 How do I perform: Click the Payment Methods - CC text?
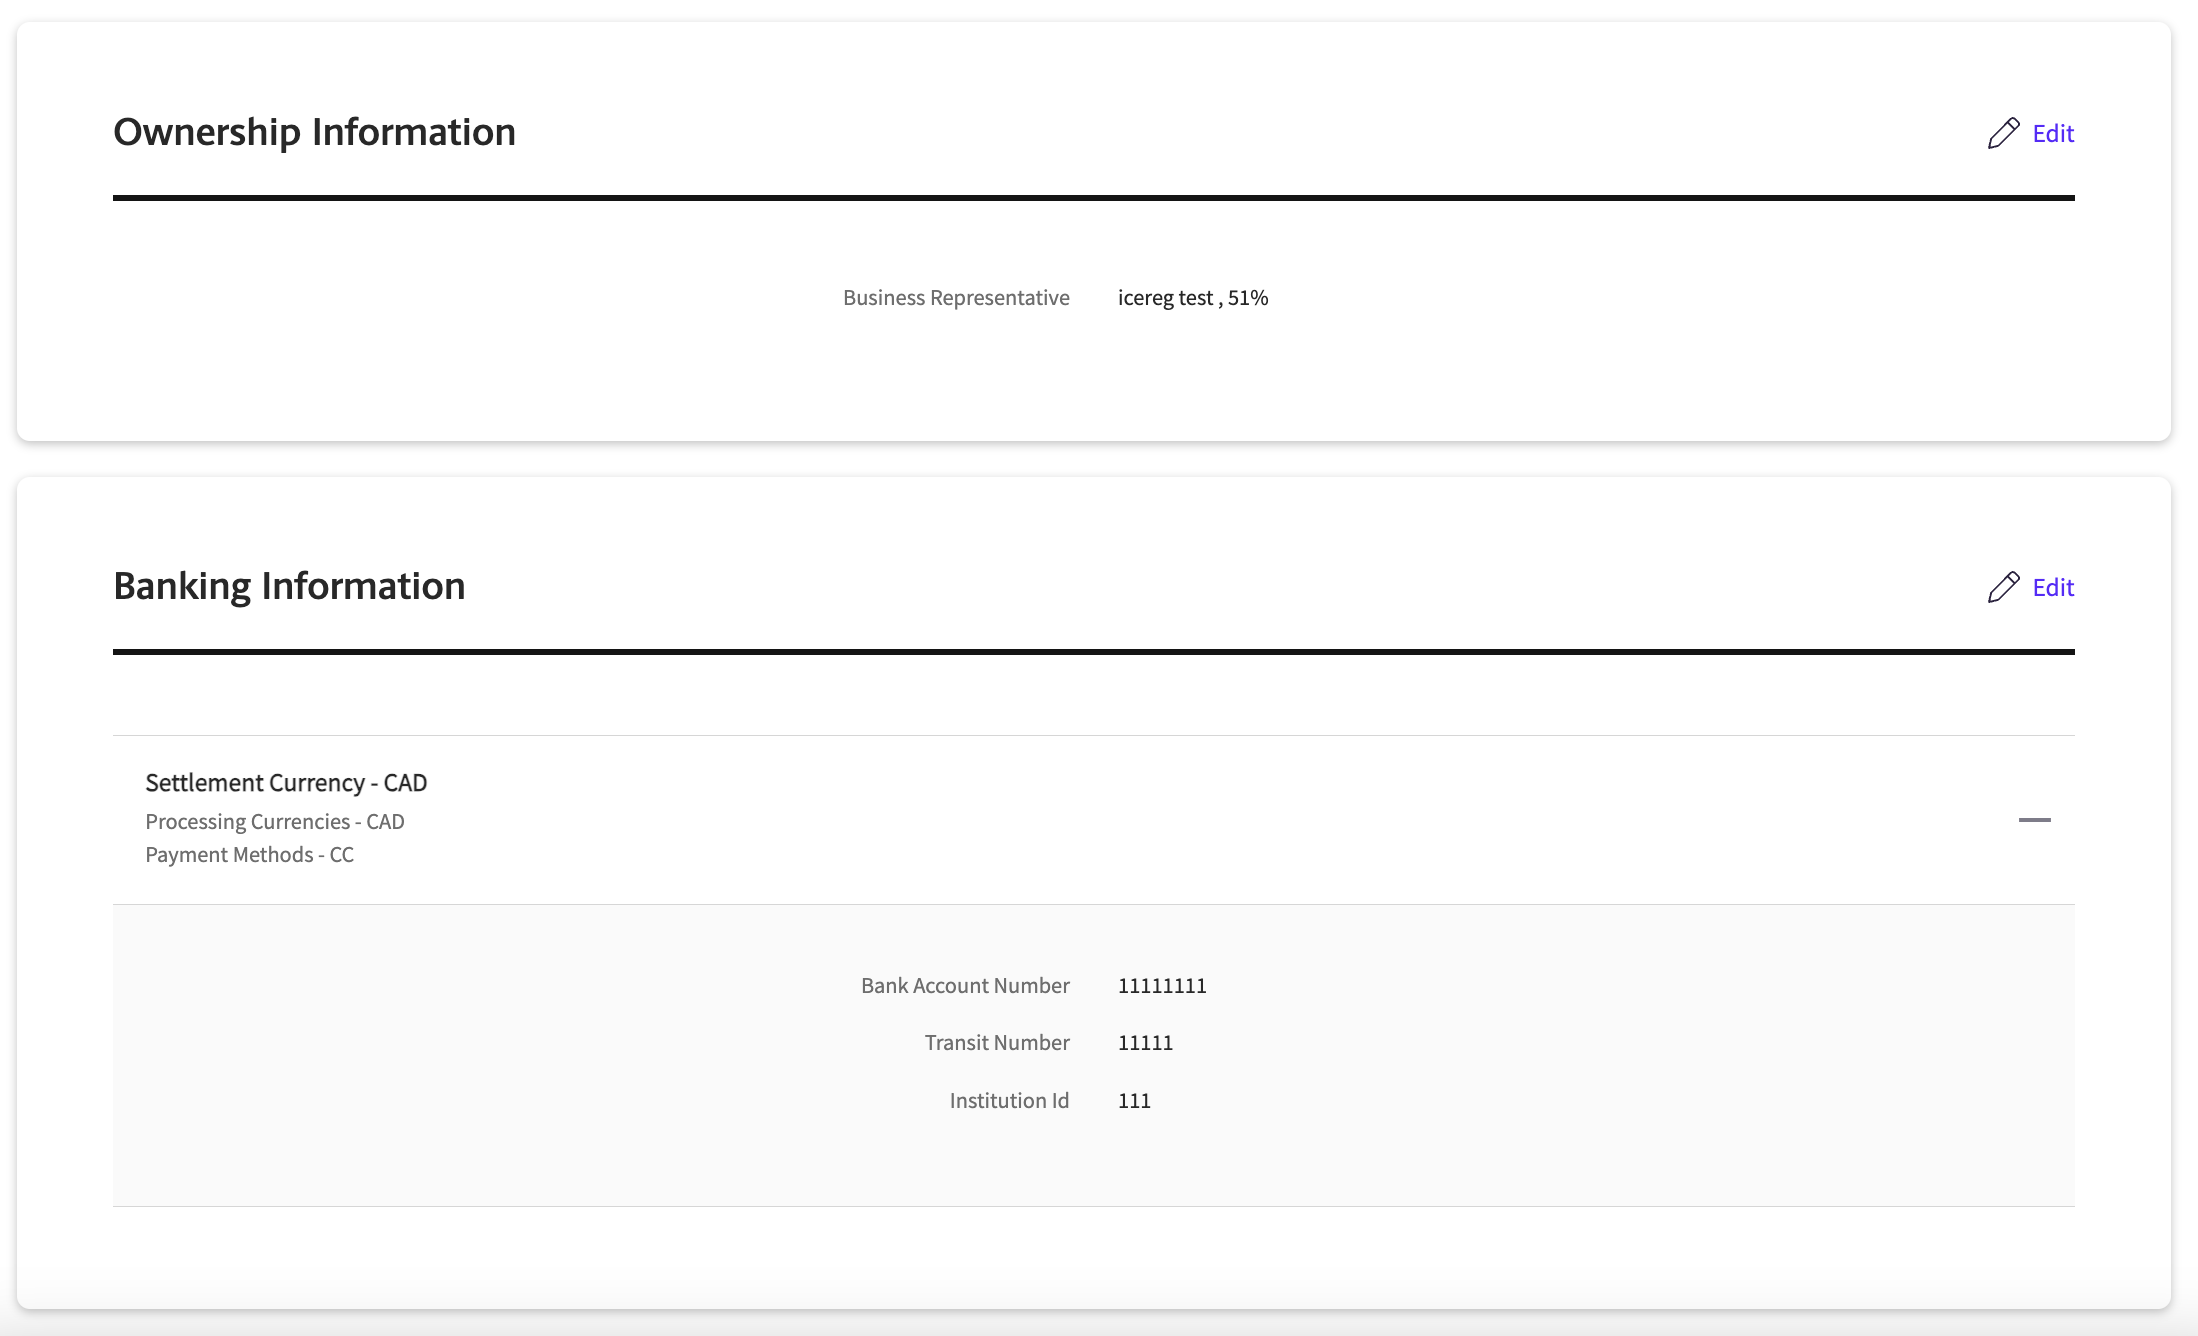coord(249,855)
